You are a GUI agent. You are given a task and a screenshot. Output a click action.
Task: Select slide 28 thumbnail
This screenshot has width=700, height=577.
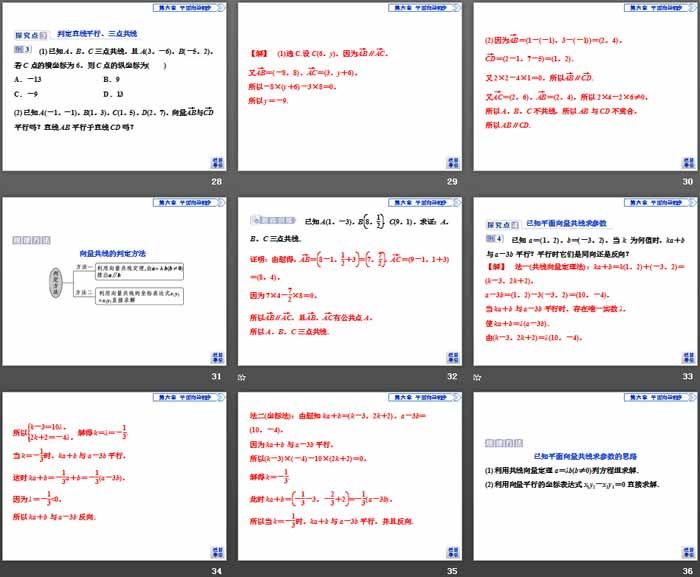coord(114,87)
